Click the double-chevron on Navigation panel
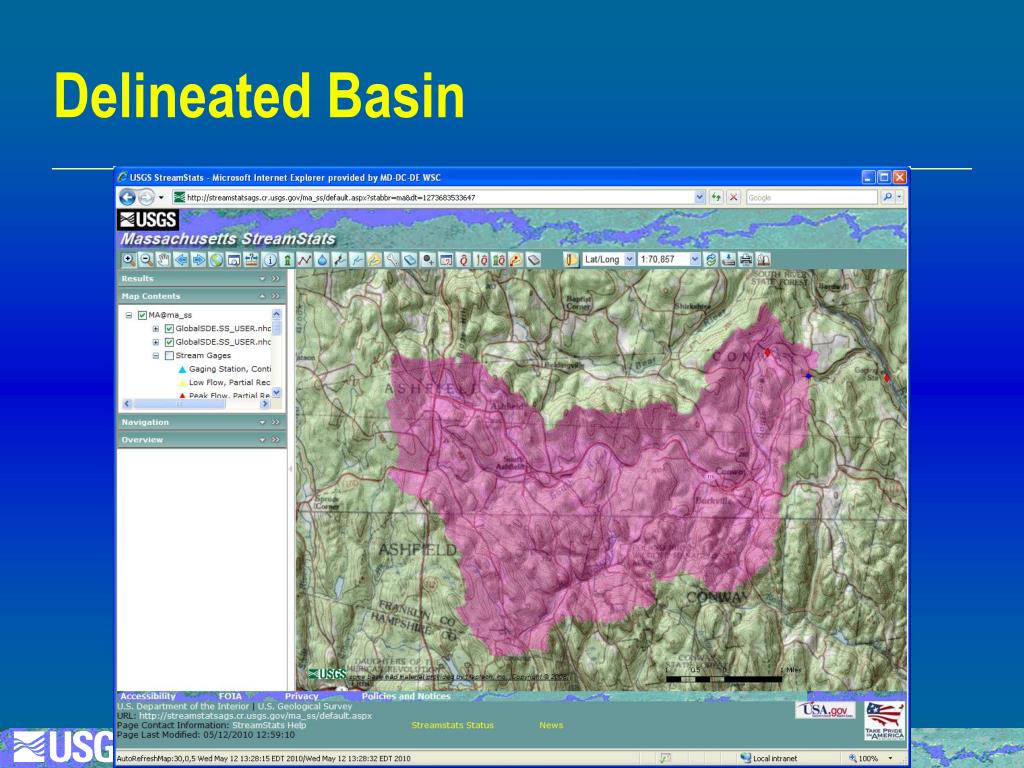Image resolution: width=1024 pixels, height=768 pixels. pyautogui.click(x=276, y=423)
